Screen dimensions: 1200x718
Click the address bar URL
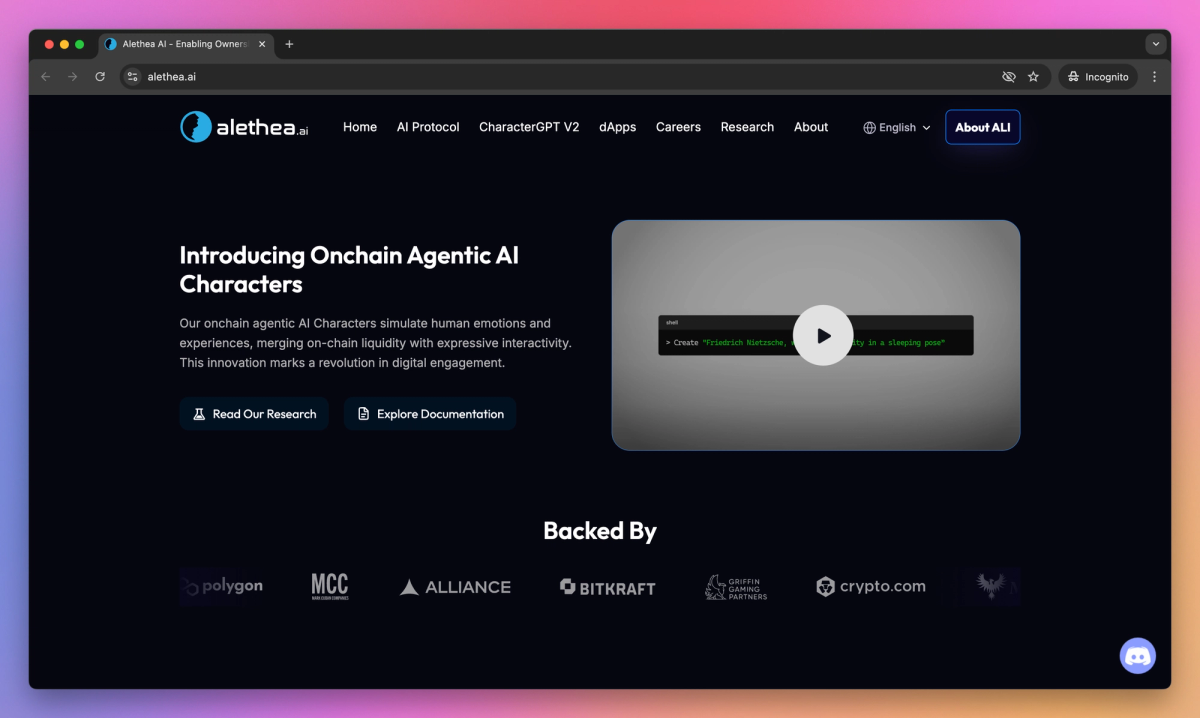[x=172, y=76]
